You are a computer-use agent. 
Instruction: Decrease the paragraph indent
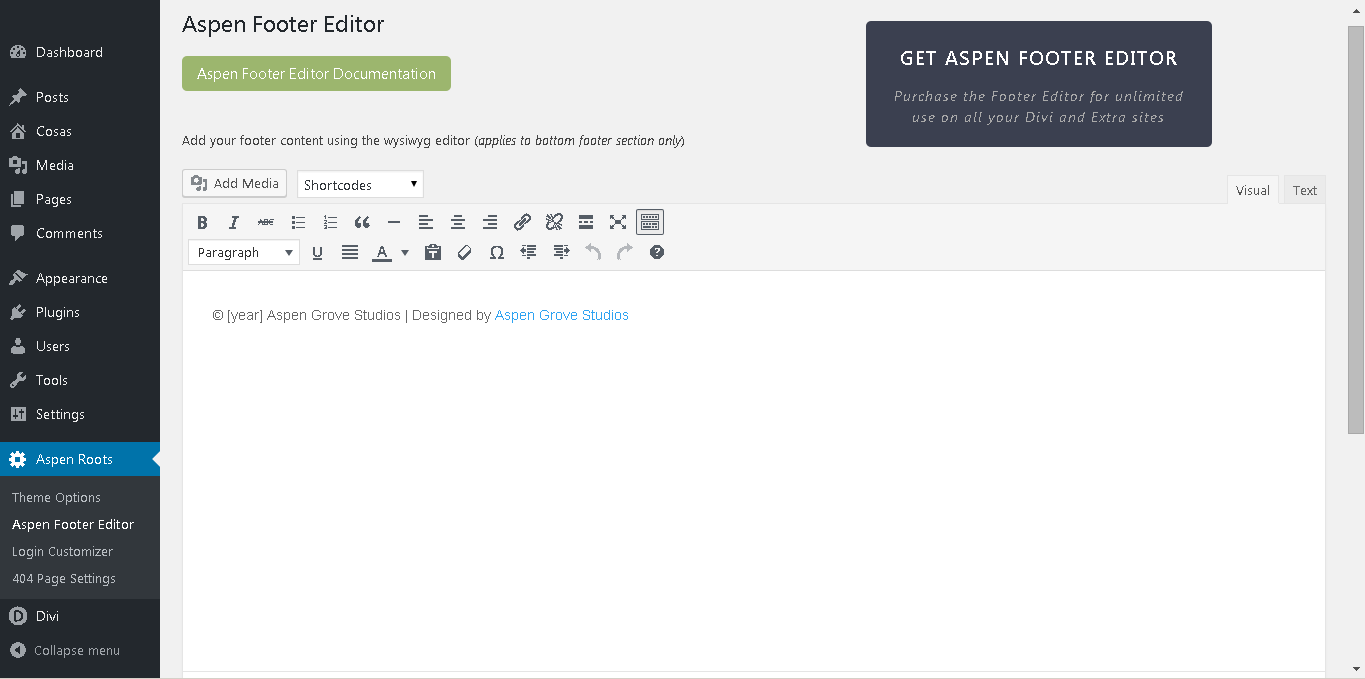(x=529, y=252)
